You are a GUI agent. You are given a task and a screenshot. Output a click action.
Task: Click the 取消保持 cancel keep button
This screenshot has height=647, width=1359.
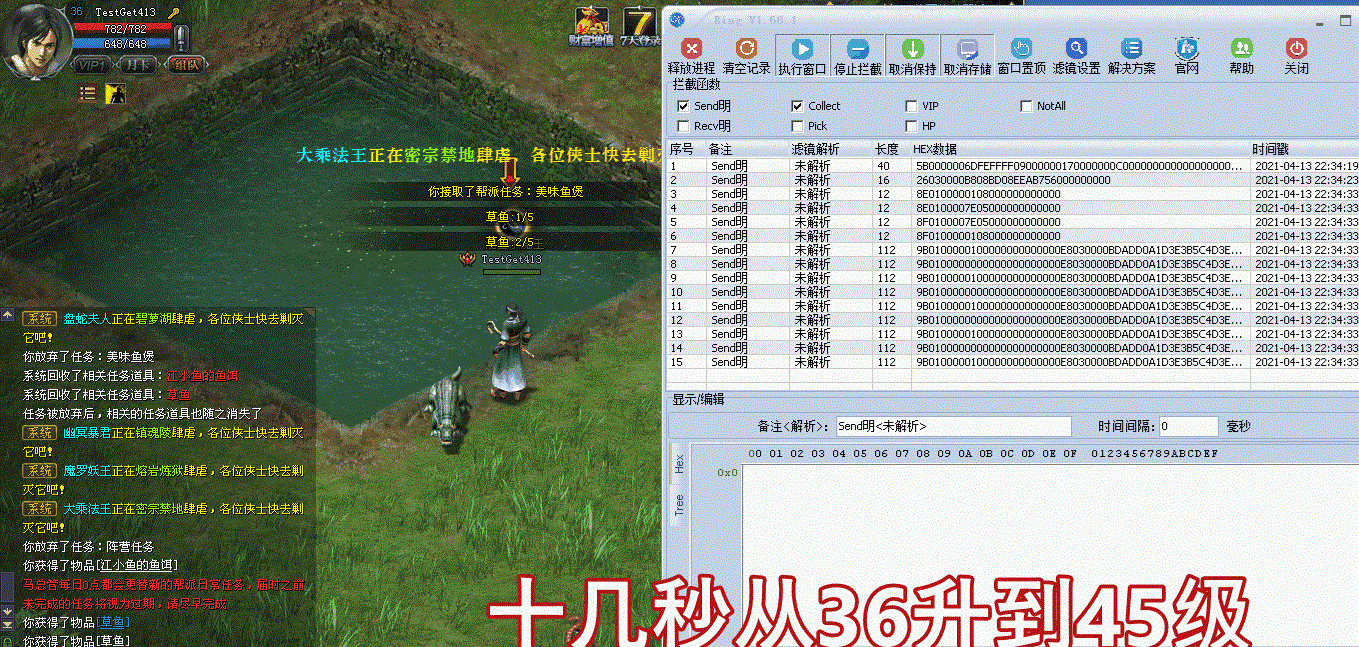(912, 56)
